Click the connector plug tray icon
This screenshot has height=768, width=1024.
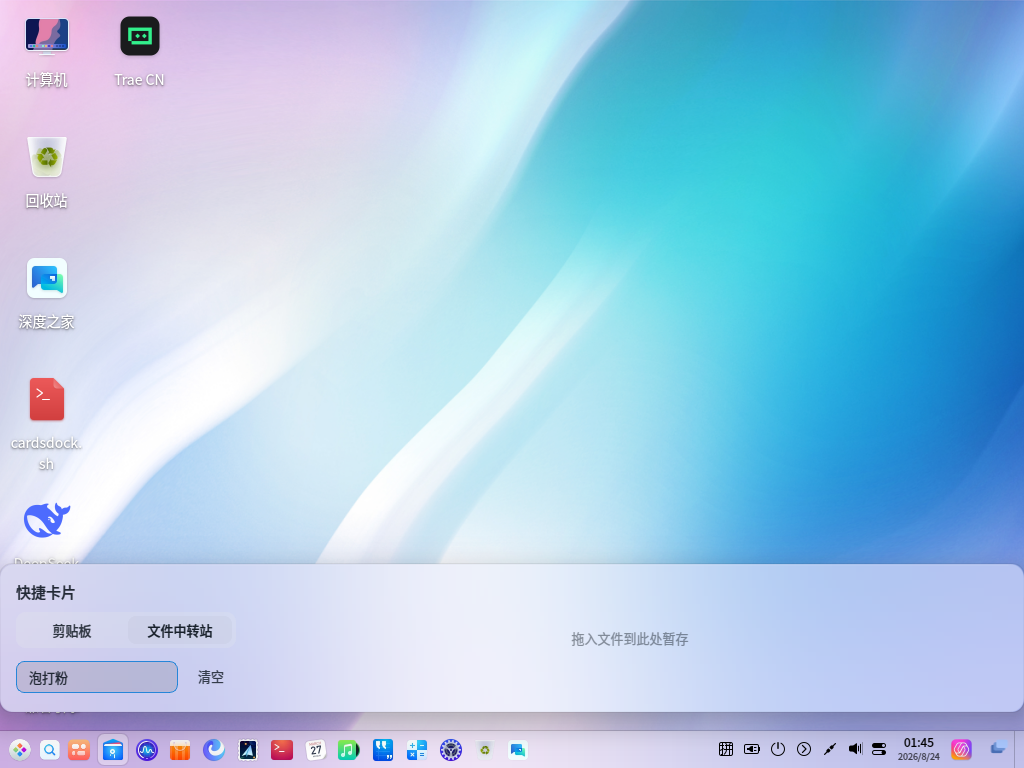click(830, 749)
